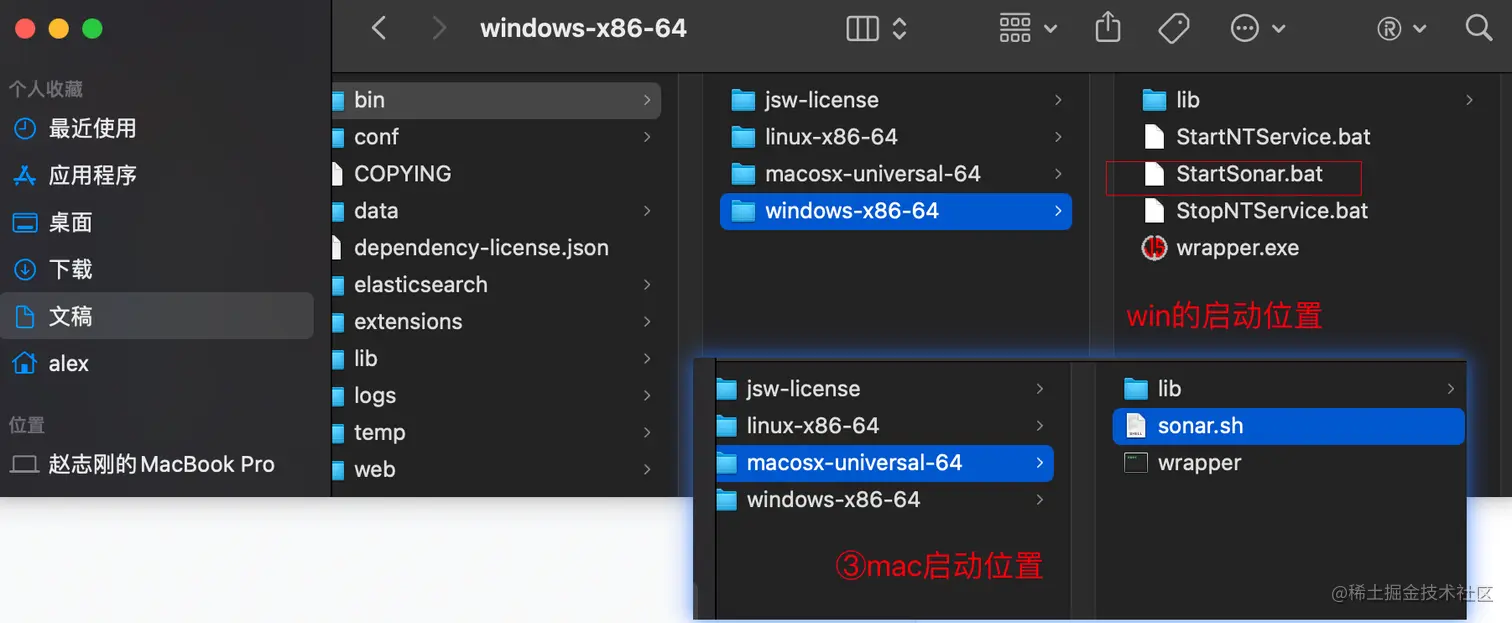The width and height of the screenshot is (1512, 623).
Task: Click folder icon of upper jsw-license
Action: (743, 100)
